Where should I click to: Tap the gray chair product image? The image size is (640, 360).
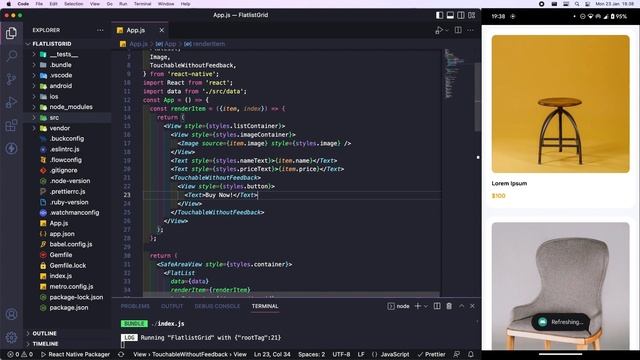click(560, 286)
